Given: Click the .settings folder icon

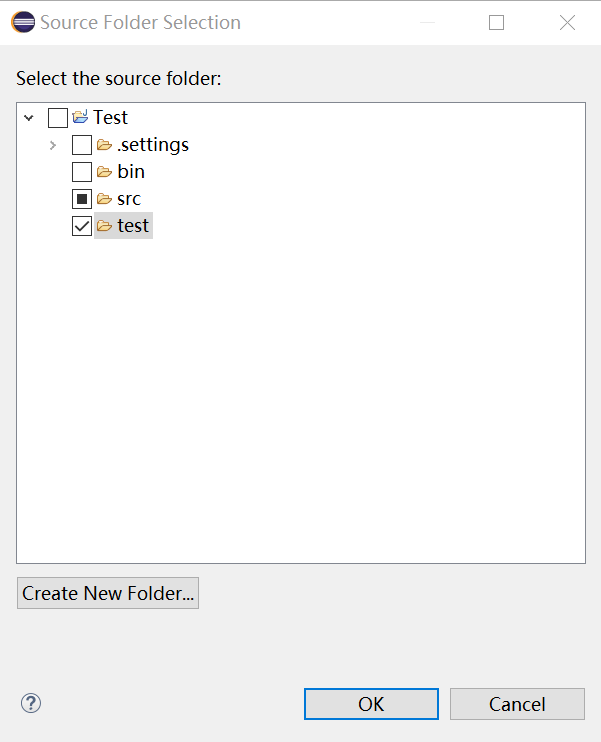Looking at the screenshot, I should pos(104,145).
